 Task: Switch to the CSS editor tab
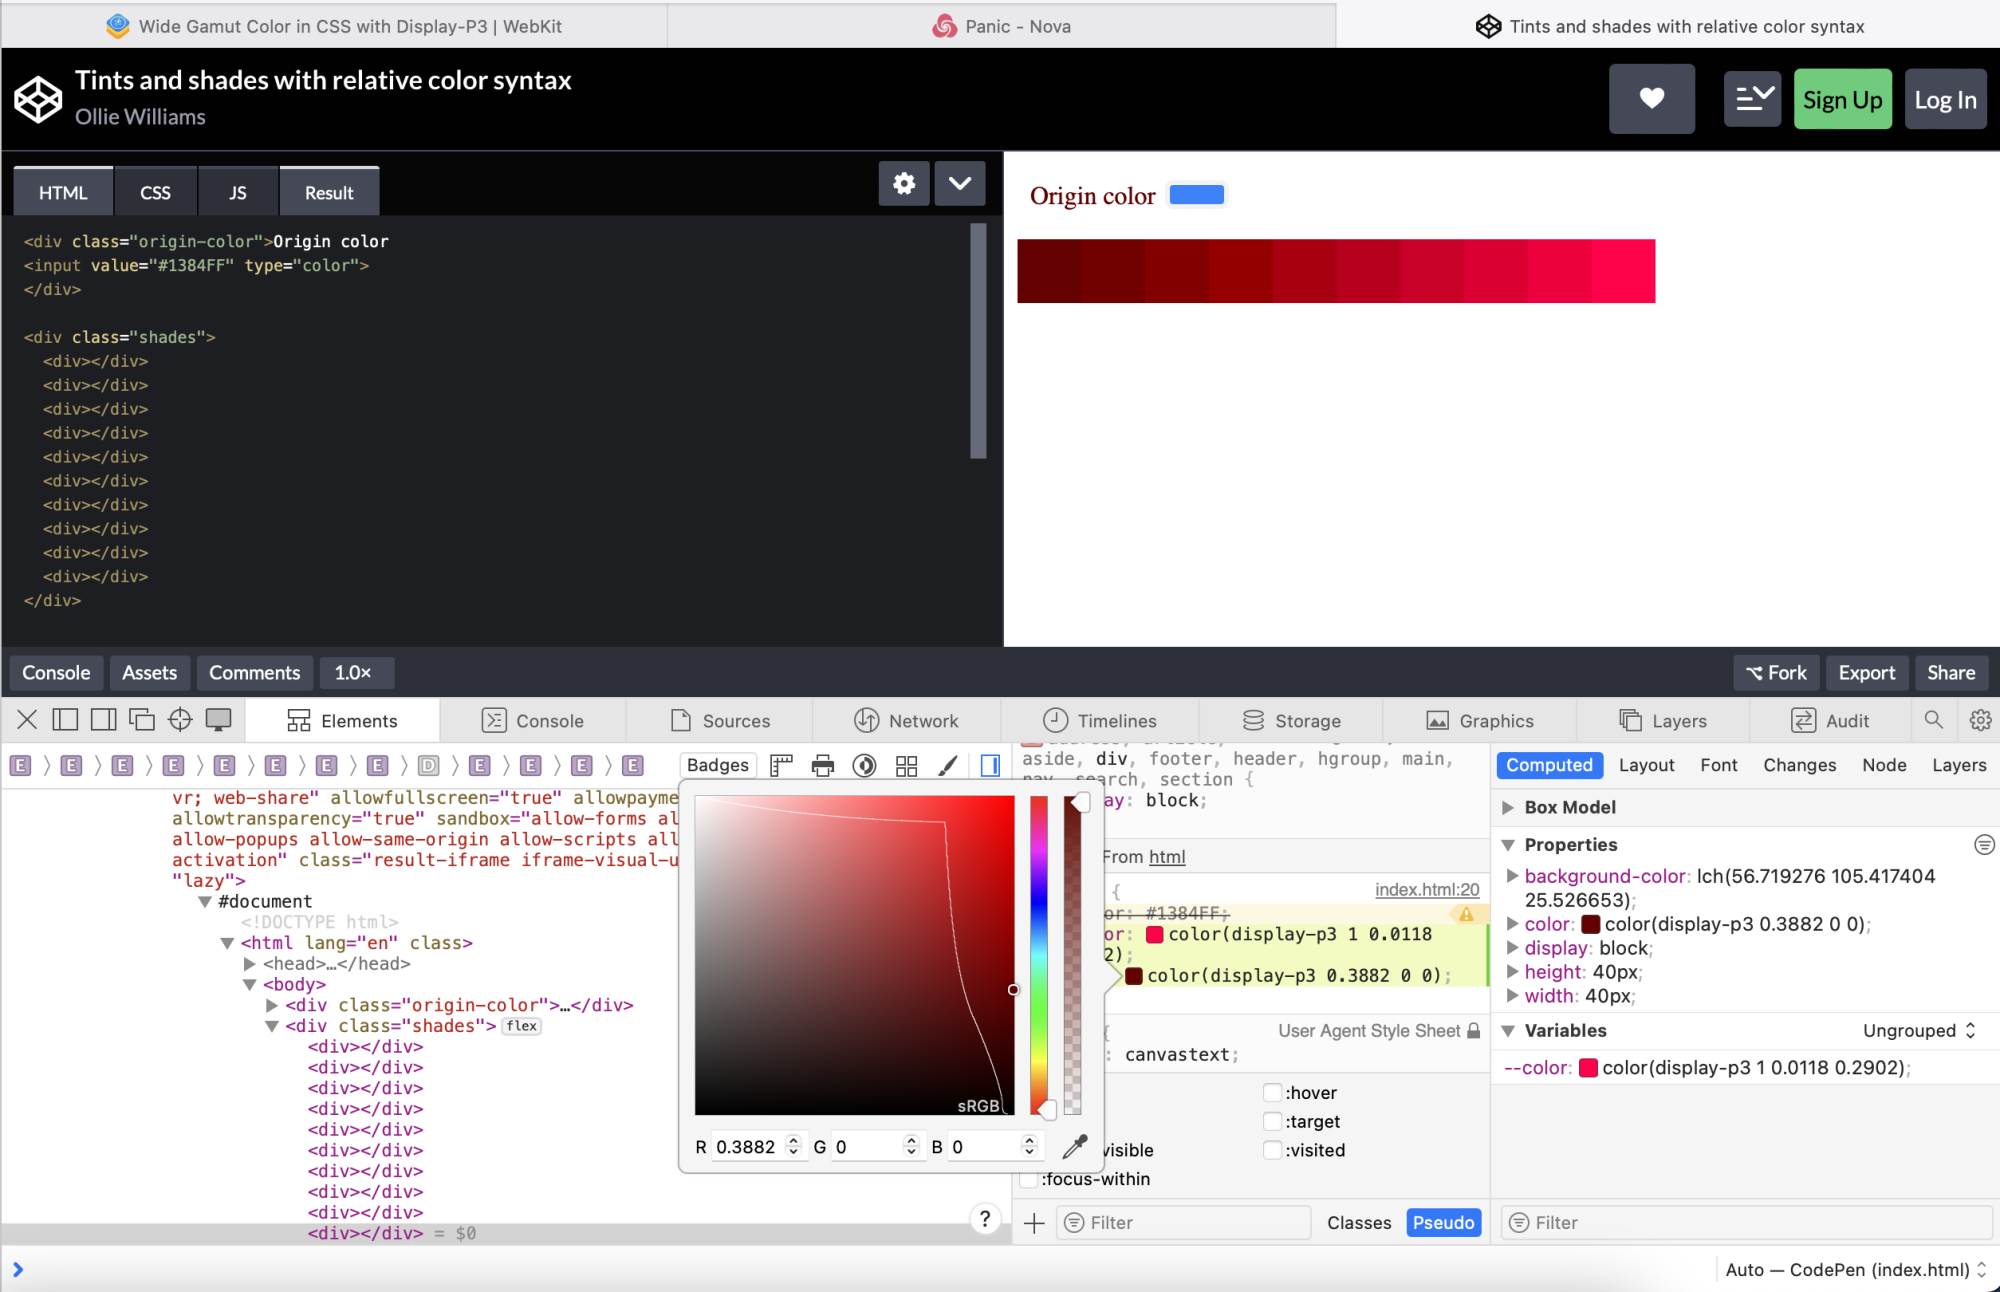point(155,192)
